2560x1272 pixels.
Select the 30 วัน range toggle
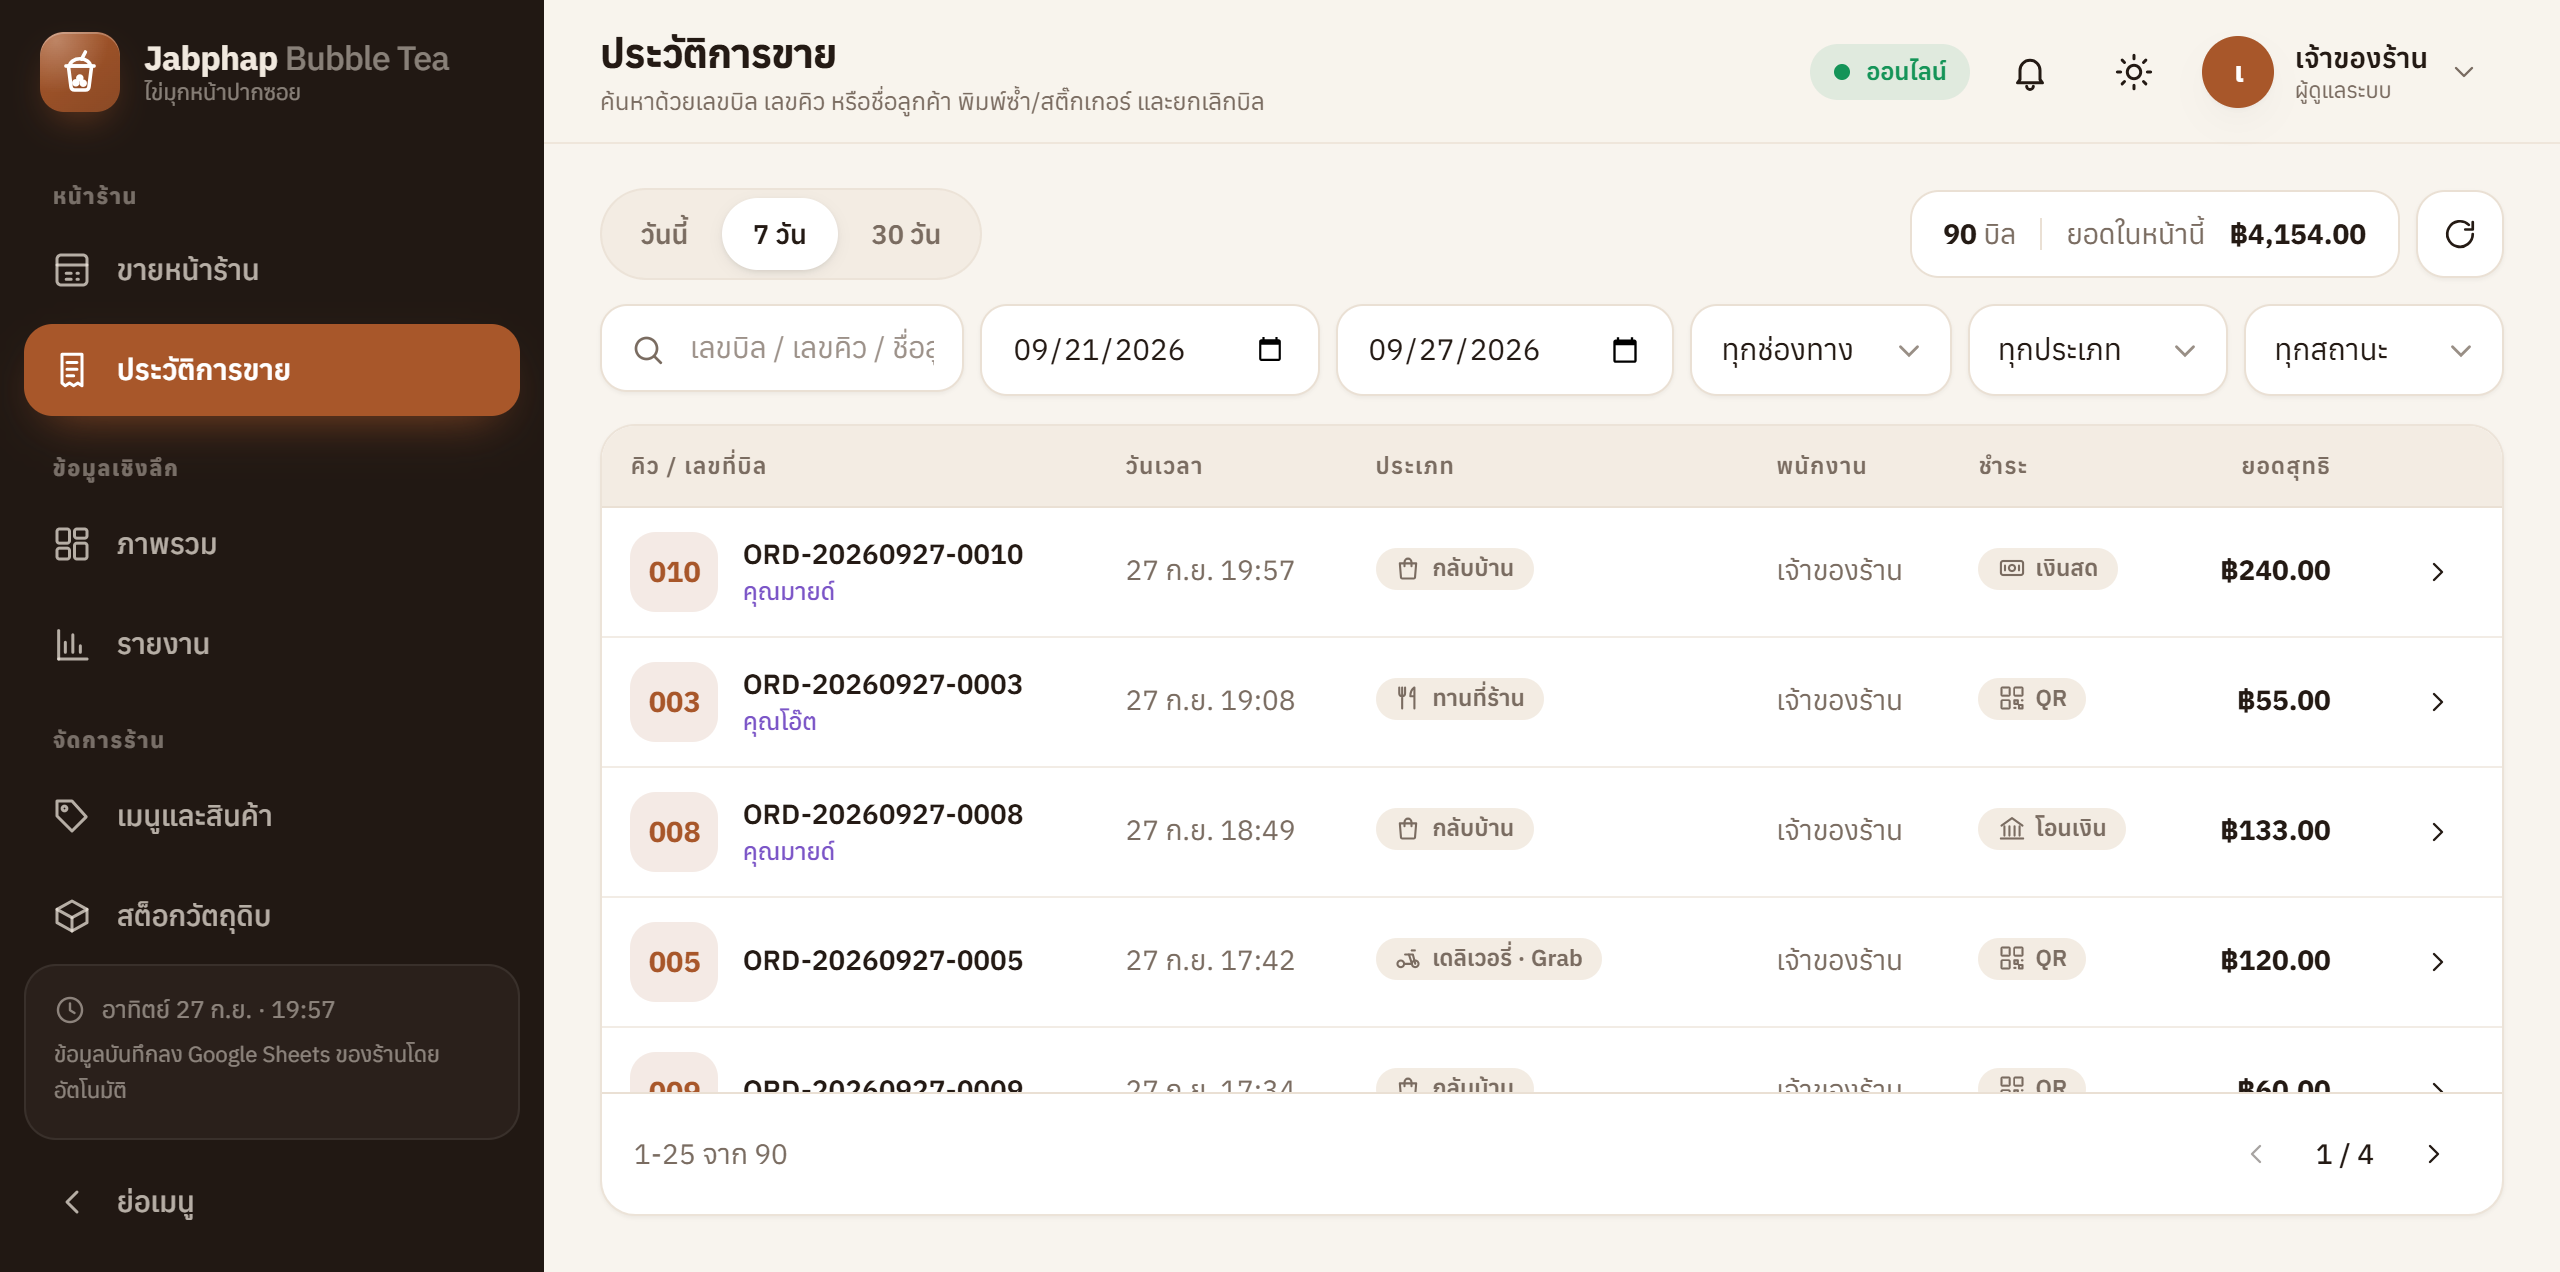pos(906,234)
